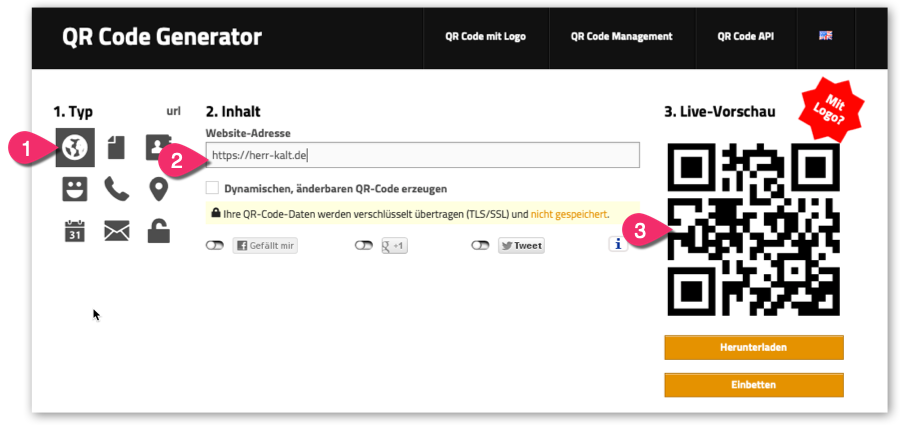This screenshot has width=900, height=425.
Task: Click the blue info icon
Action: pos(618,245)
